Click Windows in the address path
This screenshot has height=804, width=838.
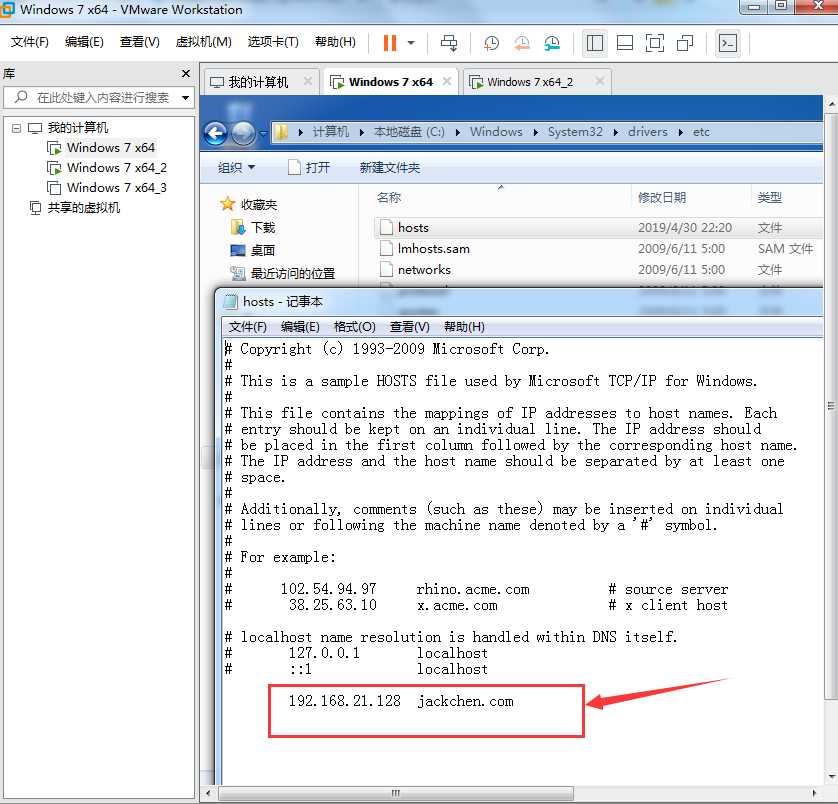pyautogui.click(x=496, y=132)
